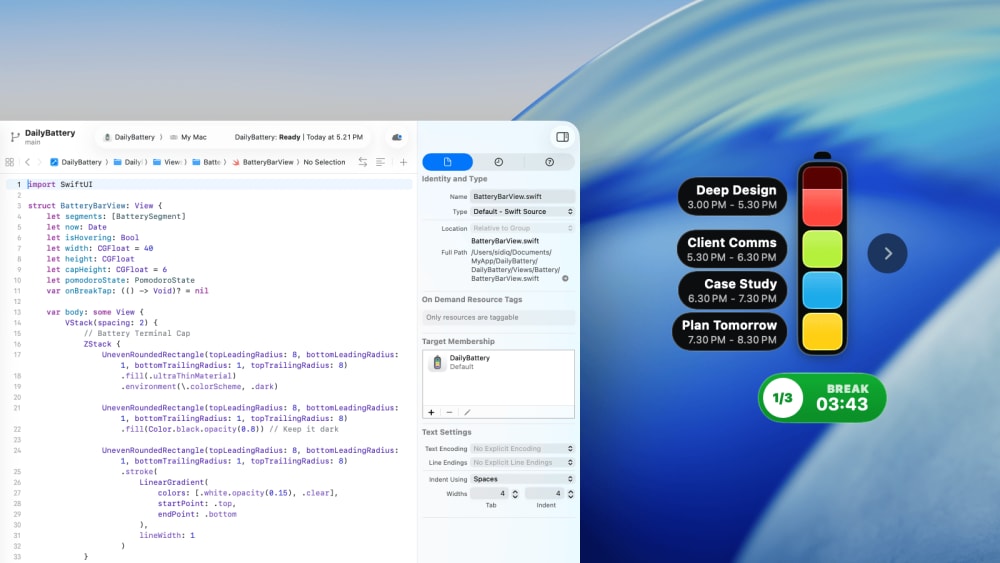This screenshot has height=563, width=1000.
Task: Click the 'lineWidth: 1' code line
Action: pyautogui.click(x=167, y=535)
